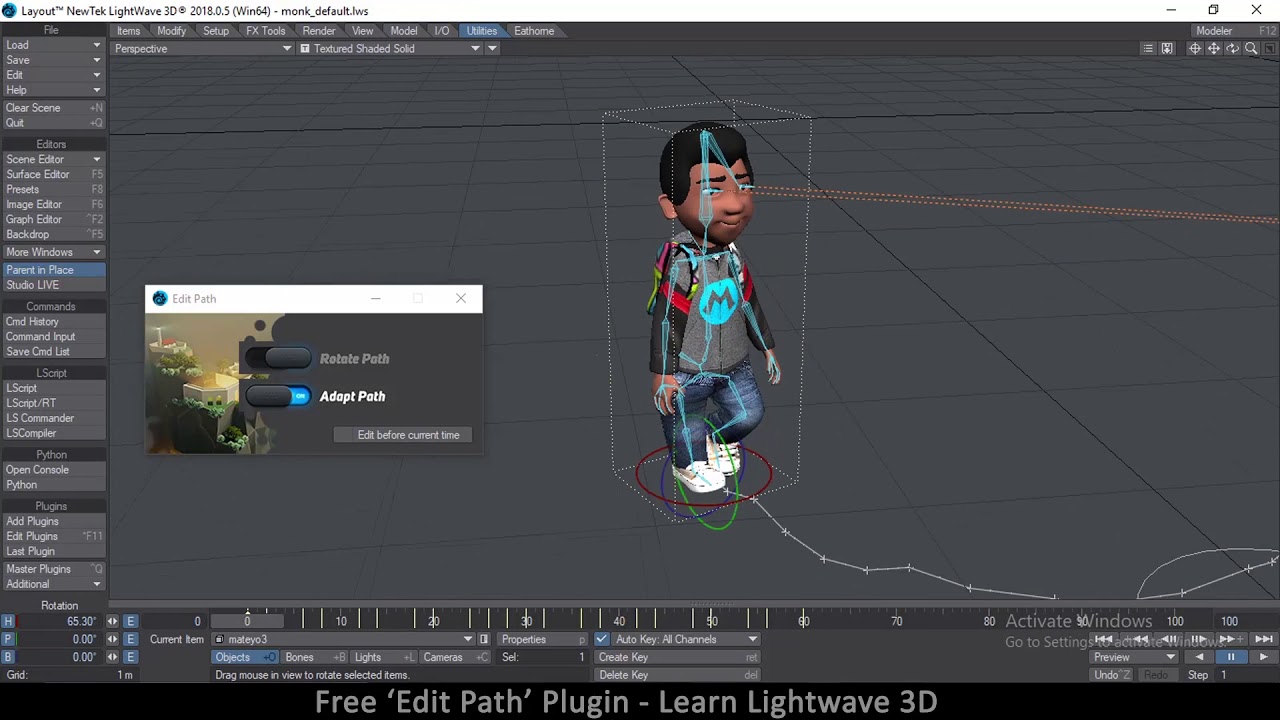Expand the Load menu
1280x720 pixels.
pos(53,45)
